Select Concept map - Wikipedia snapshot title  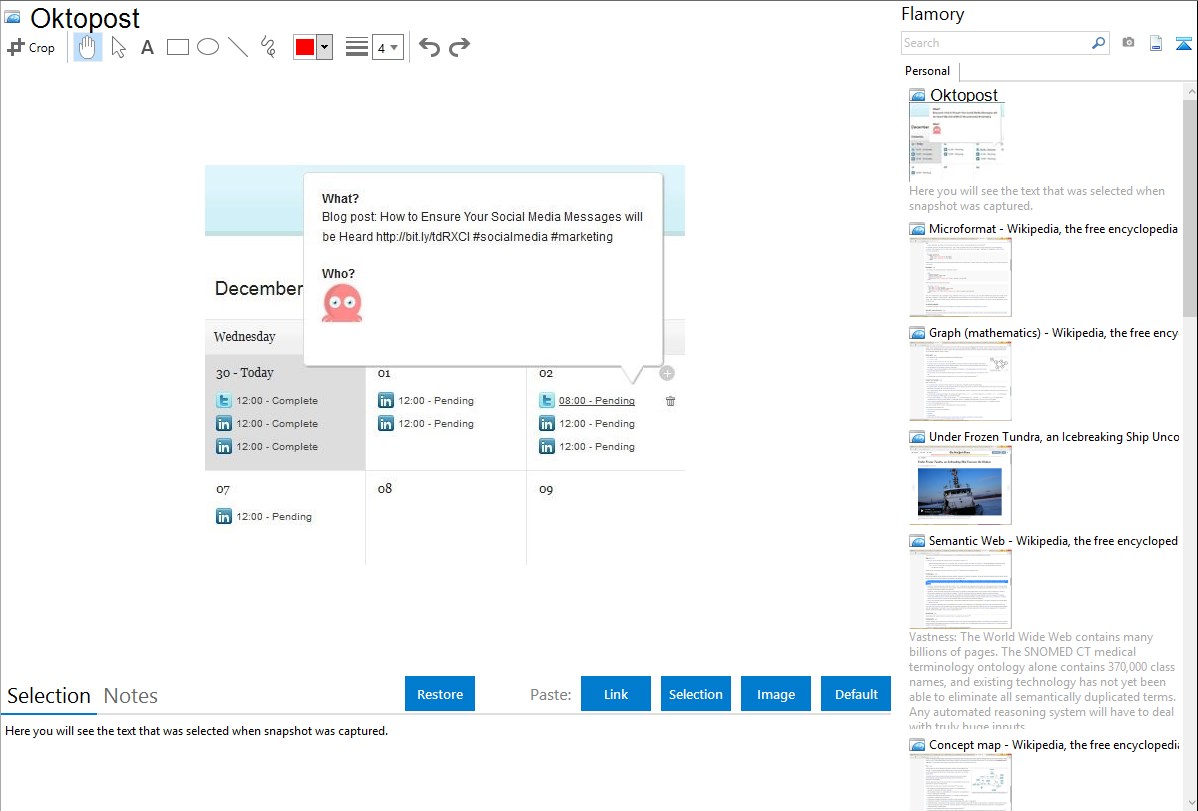[x=1054, y=744]
